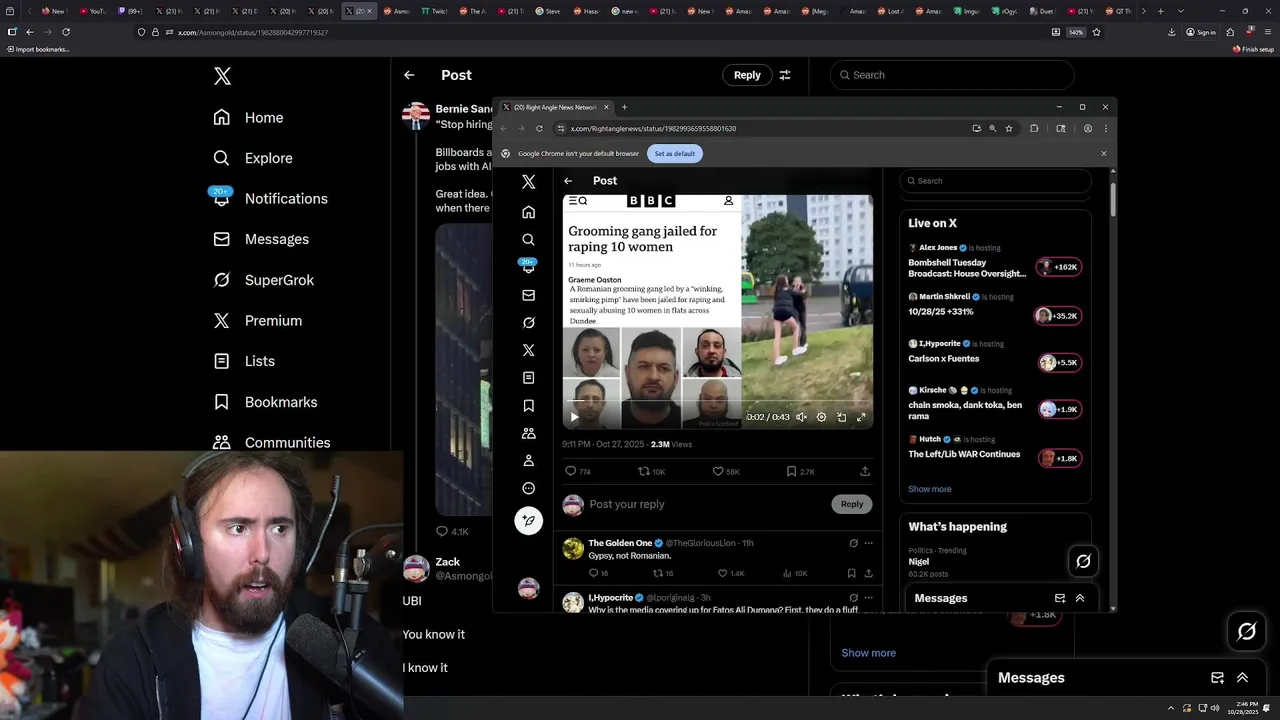Click the video progress bar
The height and width of the screenshot is (720, 1280).
tap(717, 403)
